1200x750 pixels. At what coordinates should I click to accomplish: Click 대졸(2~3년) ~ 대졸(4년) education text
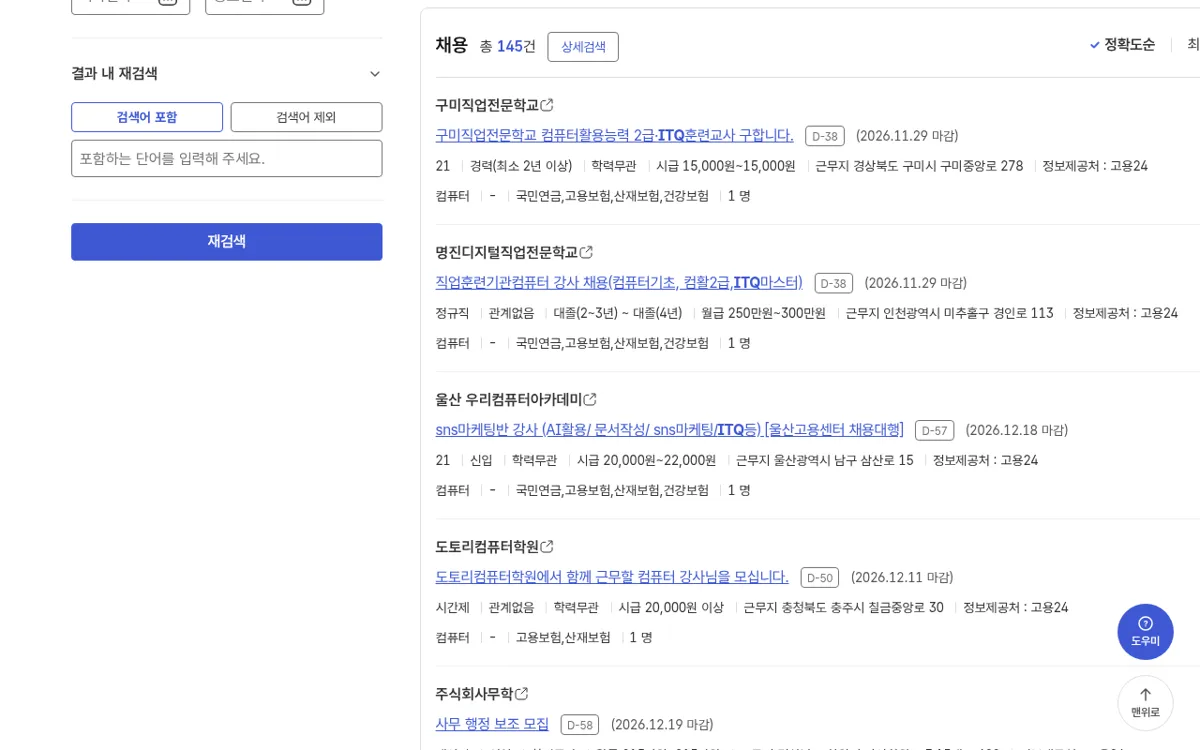tap(617, 313)
